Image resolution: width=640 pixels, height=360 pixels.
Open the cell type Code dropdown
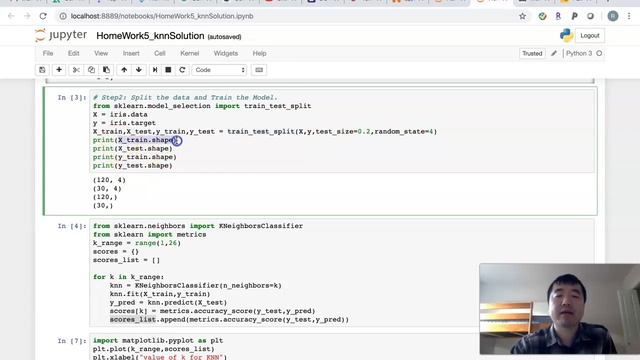(x=220, y=70)
